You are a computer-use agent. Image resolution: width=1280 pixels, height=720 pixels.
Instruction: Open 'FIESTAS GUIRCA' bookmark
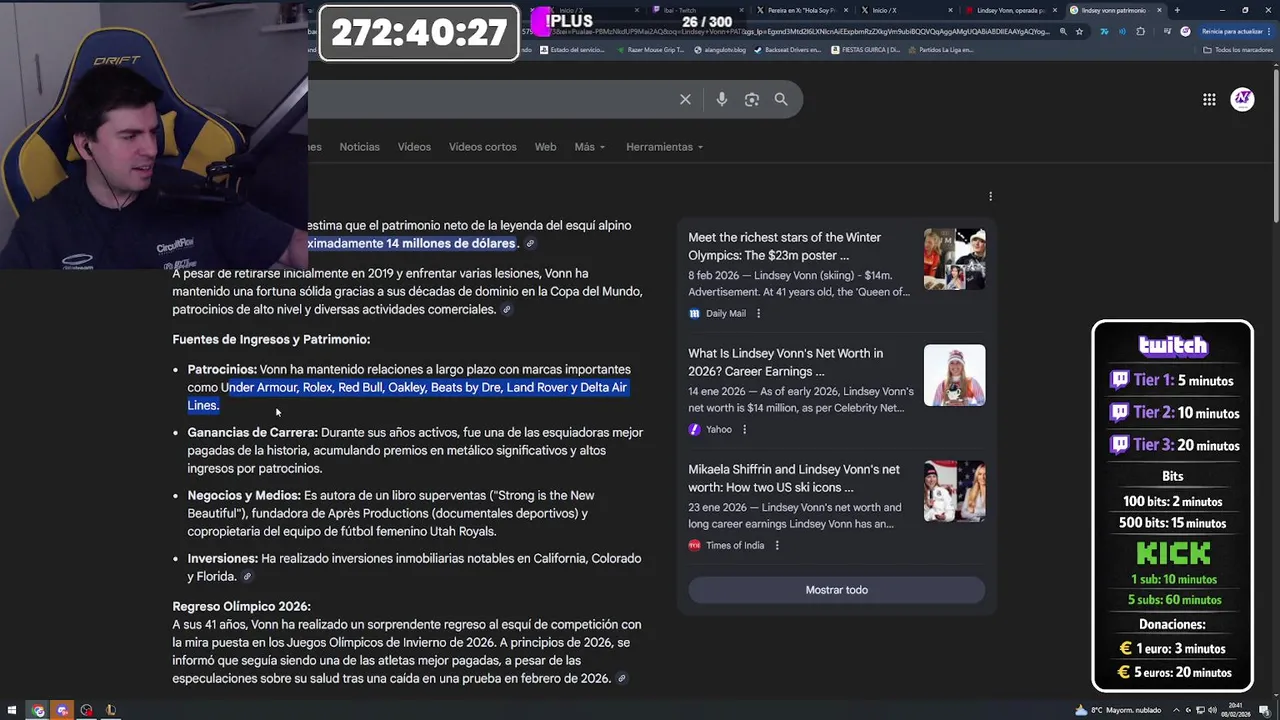click(x=865, y=49)
